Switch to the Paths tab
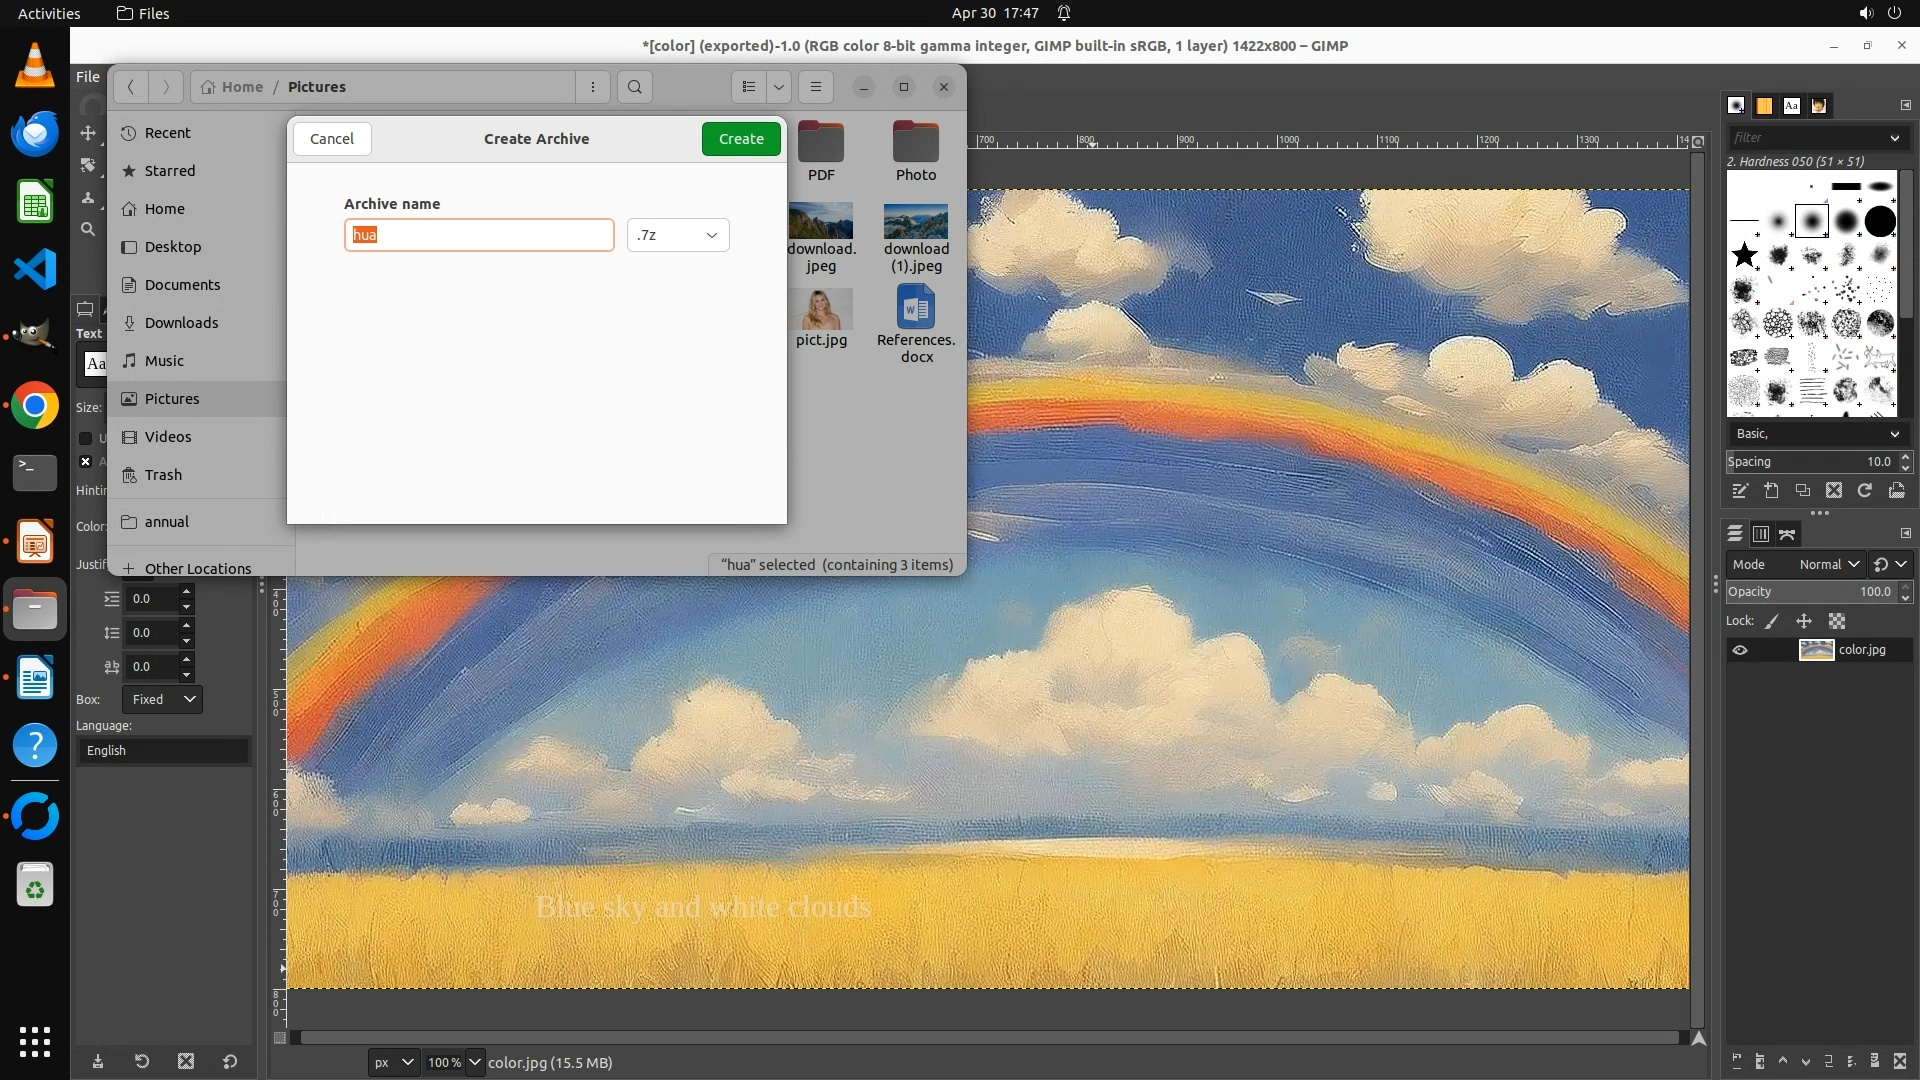Viewport: 1920px width, 1080px height. [x=1788, y=534]
